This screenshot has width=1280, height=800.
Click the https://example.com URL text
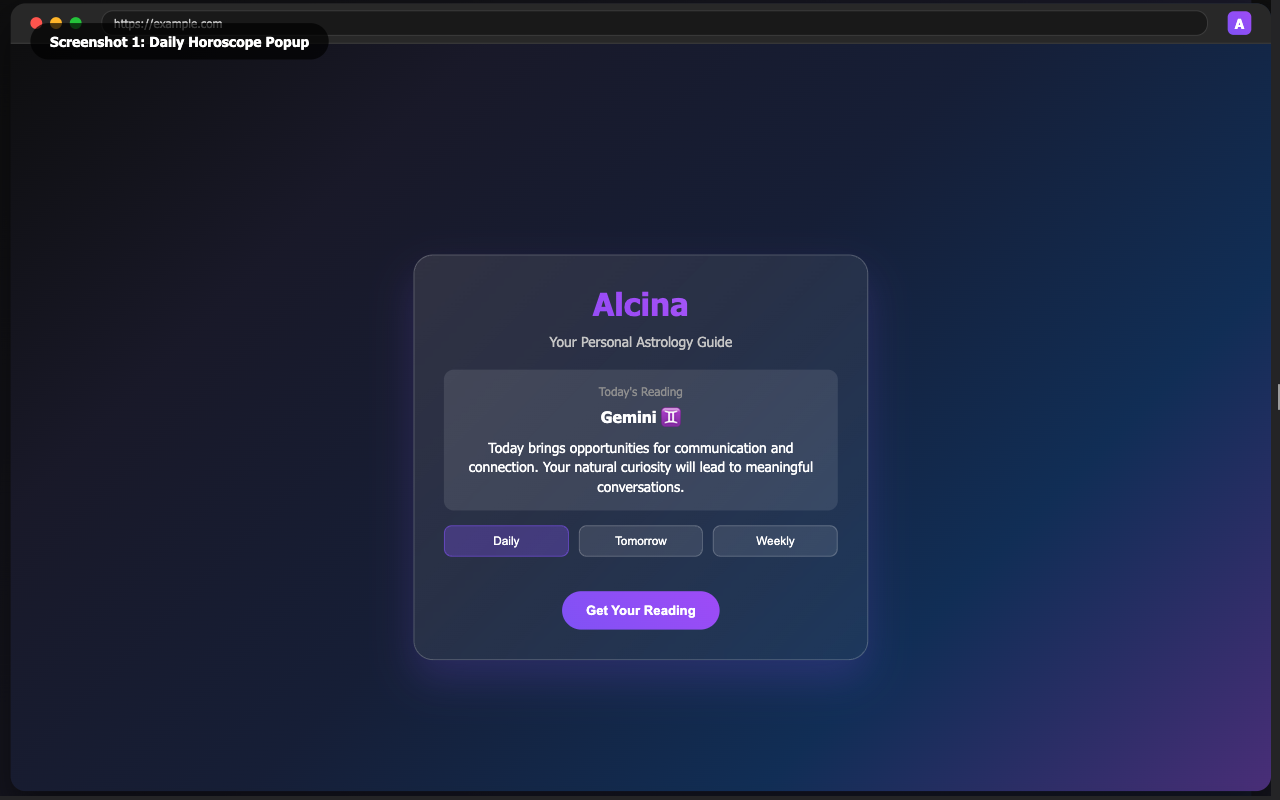coord(170,23)
